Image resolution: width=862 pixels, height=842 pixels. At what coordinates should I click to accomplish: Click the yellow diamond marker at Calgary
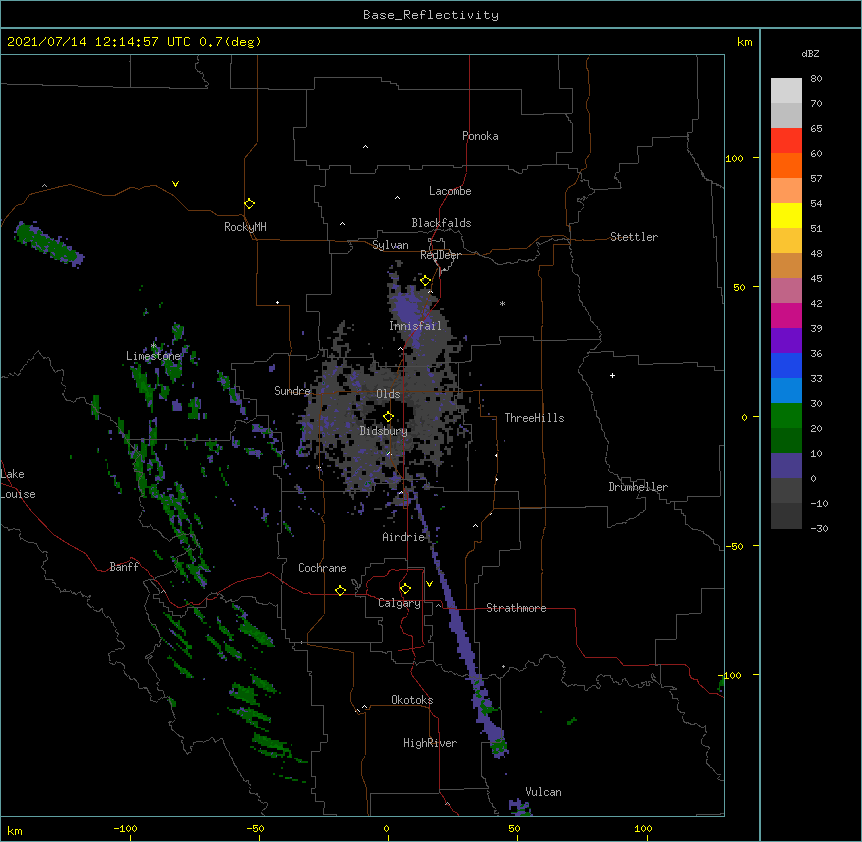(x=405, y=589)
